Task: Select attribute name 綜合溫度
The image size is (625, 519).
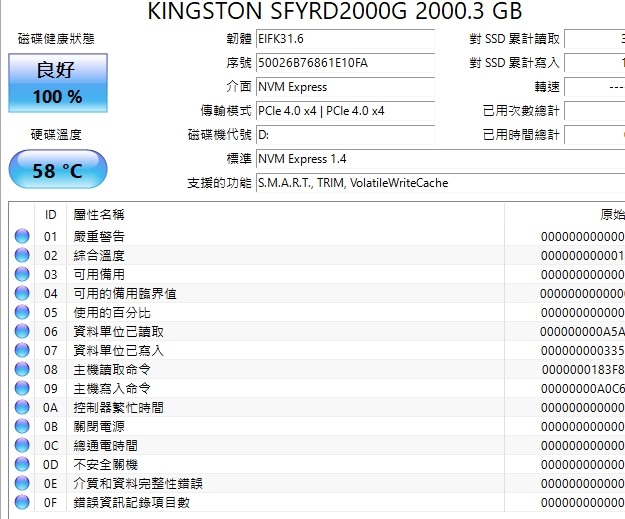Action: pyautogui.click(x=99, y=256)
